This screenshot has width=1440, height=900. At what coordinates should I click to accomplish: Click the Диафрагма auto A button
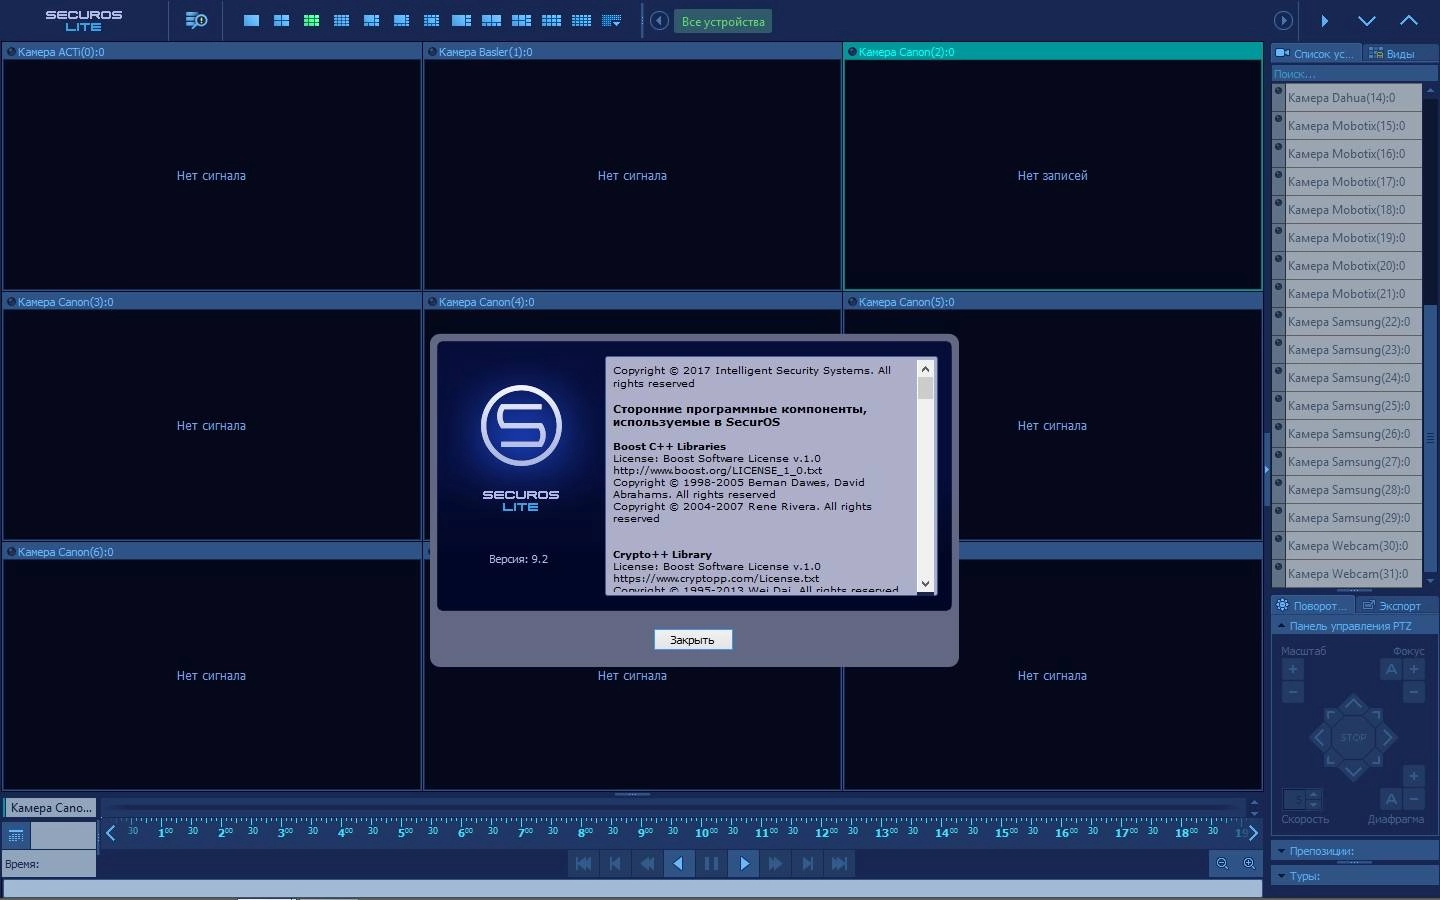[x=1391, y=798]
